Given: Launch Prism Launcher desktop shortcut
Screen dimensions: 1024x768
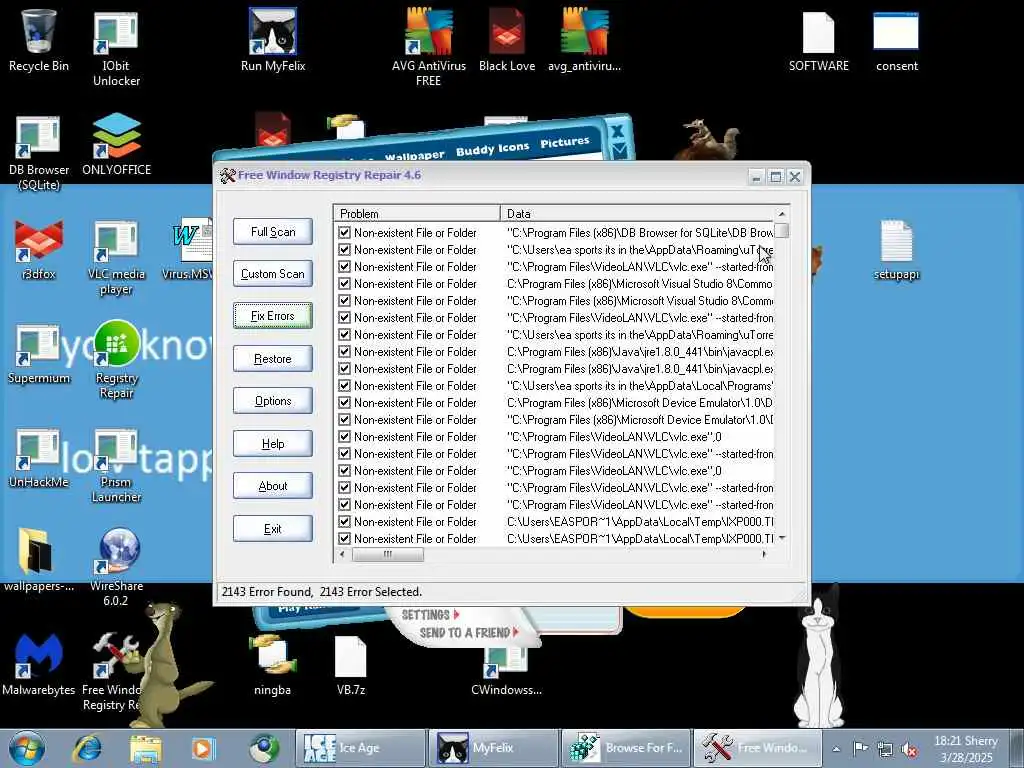Looking at the screenshot, I should click(x=116, y=466).
